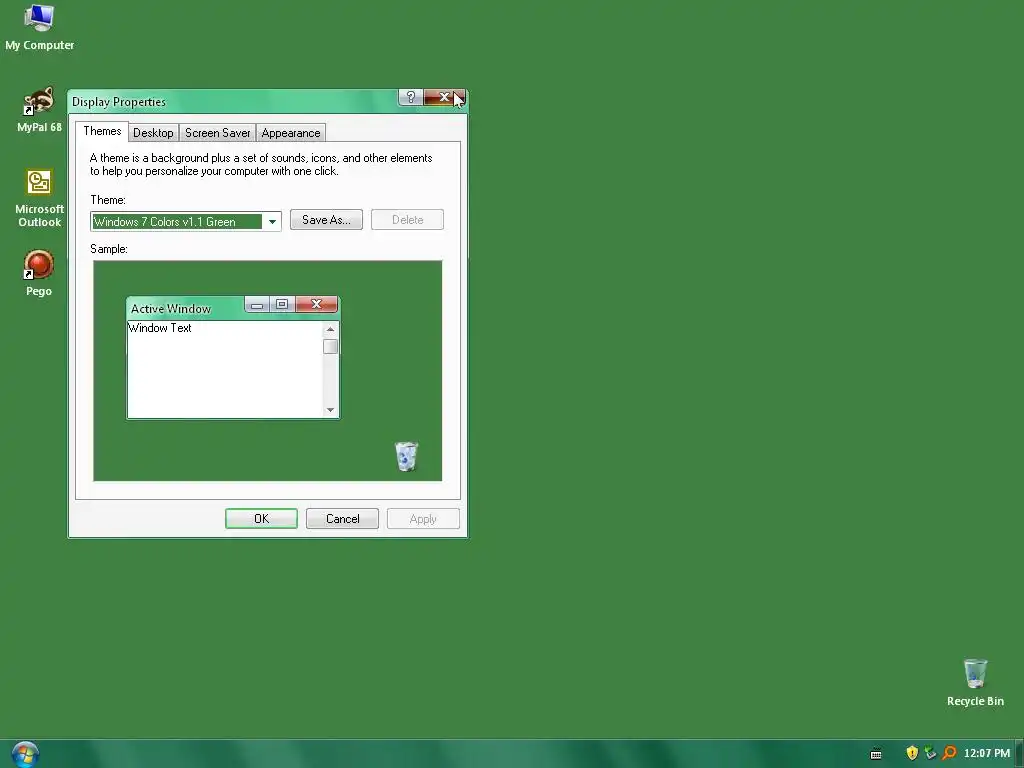Image resolution: width=1024 pixels, height=768 pixels.
Task: Click the sample window scrollbar thumb
Action: (330, 346)
